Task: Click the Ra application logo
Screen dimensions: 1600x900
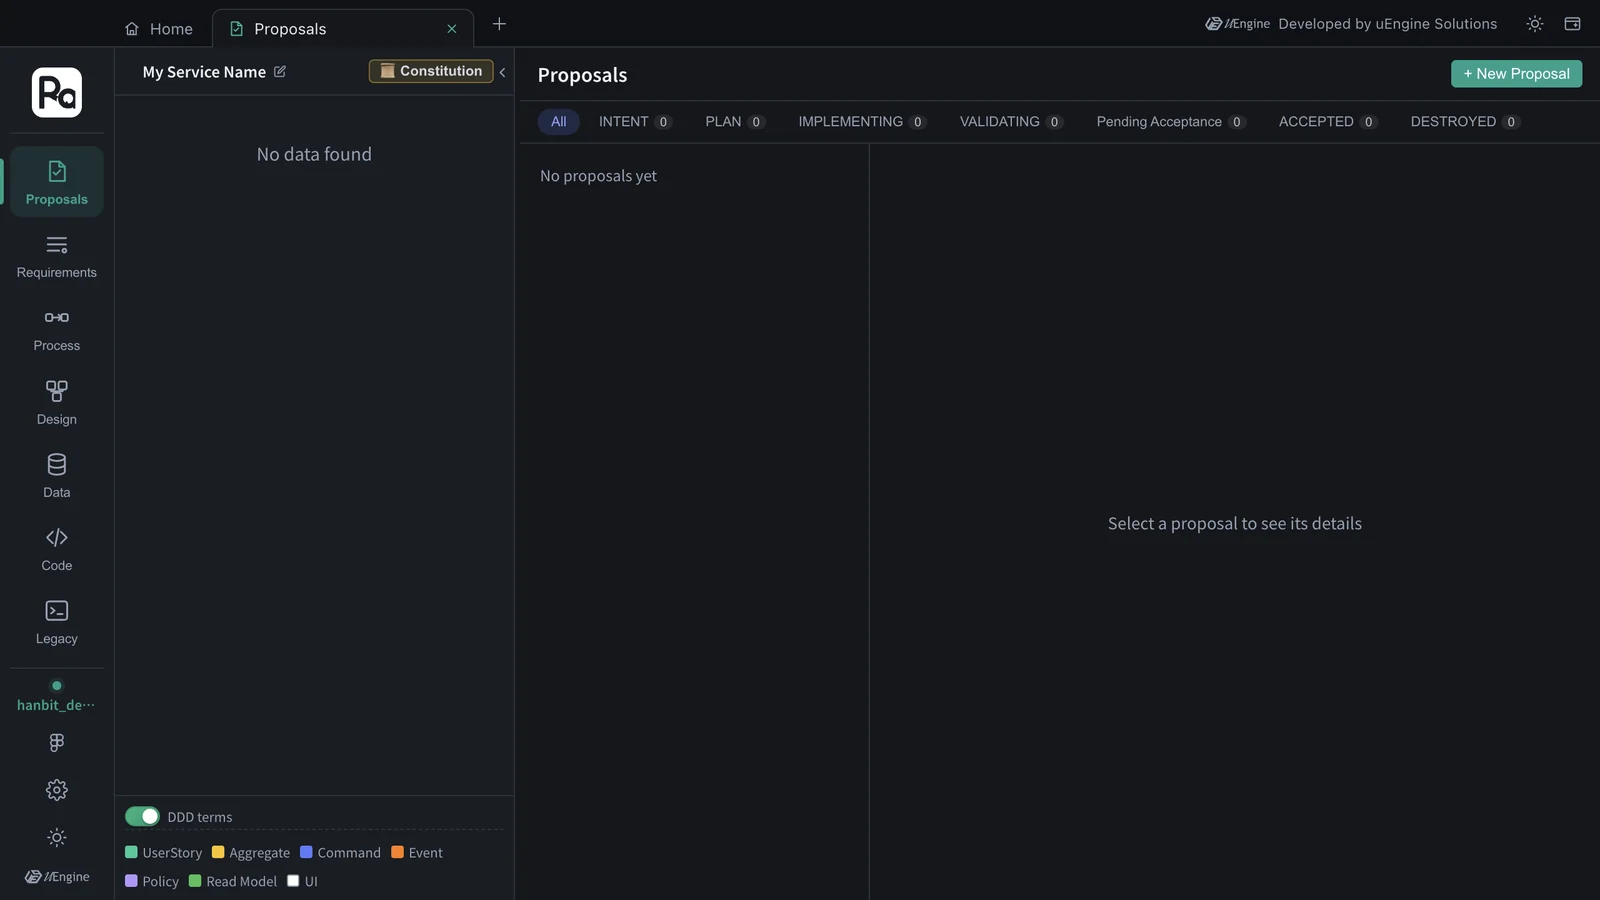Action: point(57,93)
